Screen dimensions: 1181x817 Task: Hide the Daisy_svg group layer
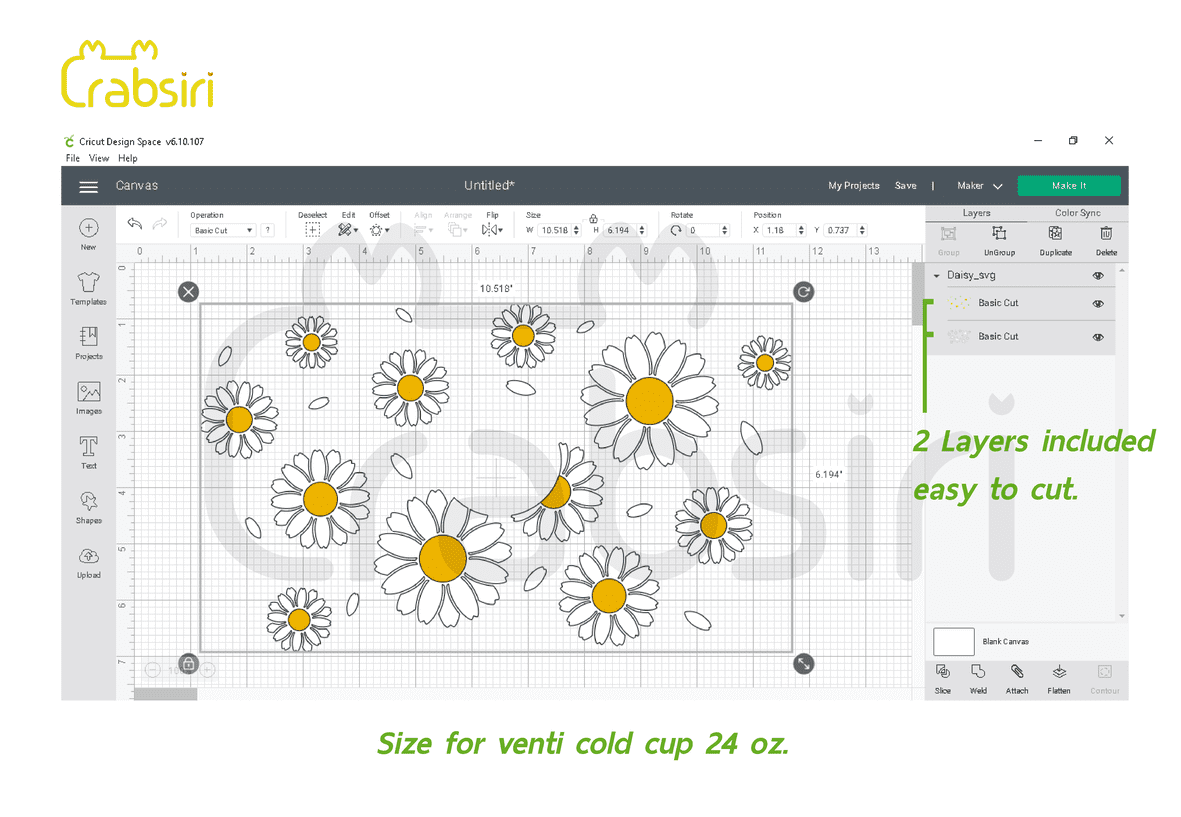coord(1098,275)
